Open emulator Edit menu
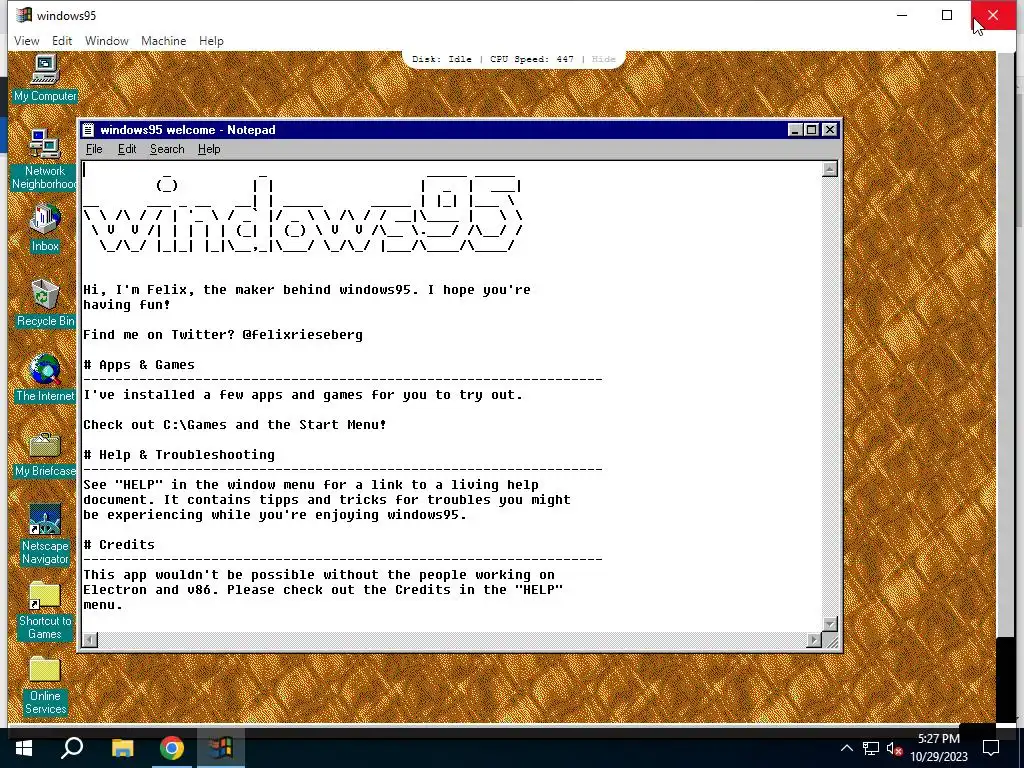The width and height of the screenshot is (1024, 768). [62, 40]
